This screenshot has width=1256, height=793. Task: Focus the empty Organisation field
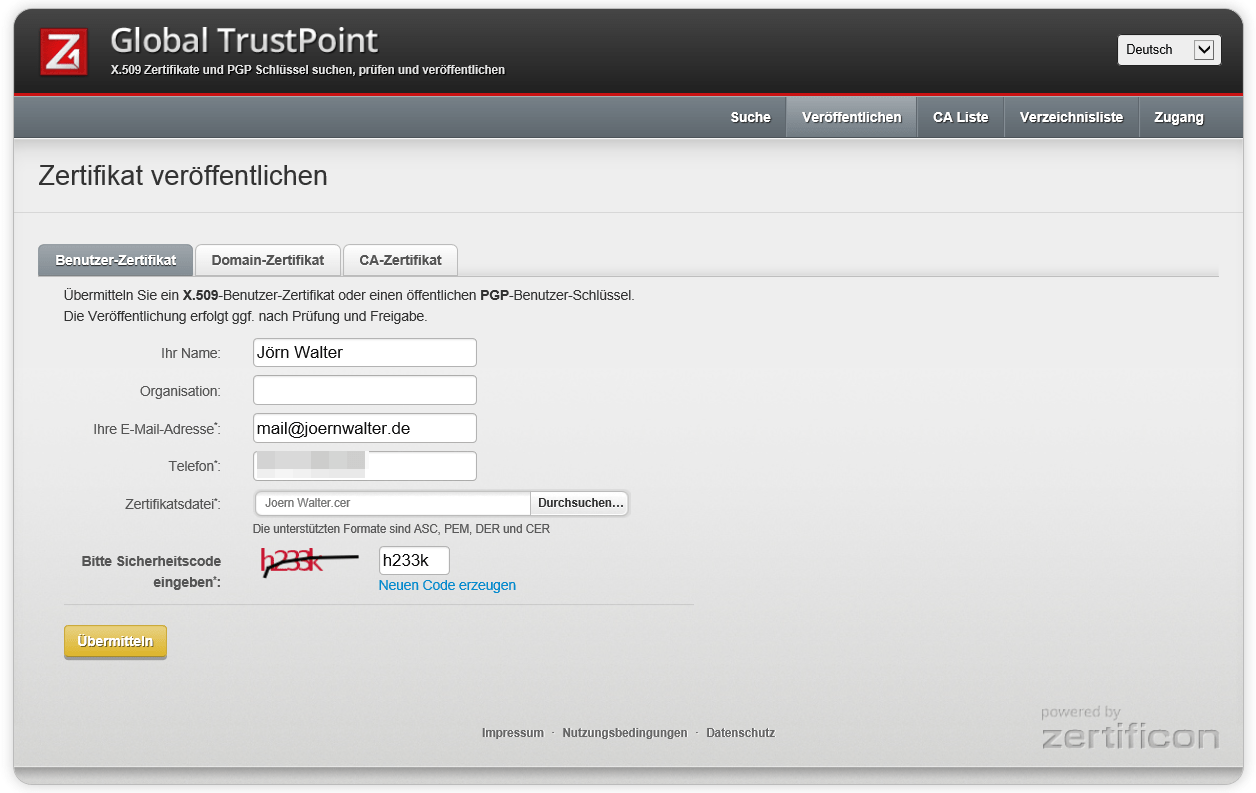tap(364, 390)
